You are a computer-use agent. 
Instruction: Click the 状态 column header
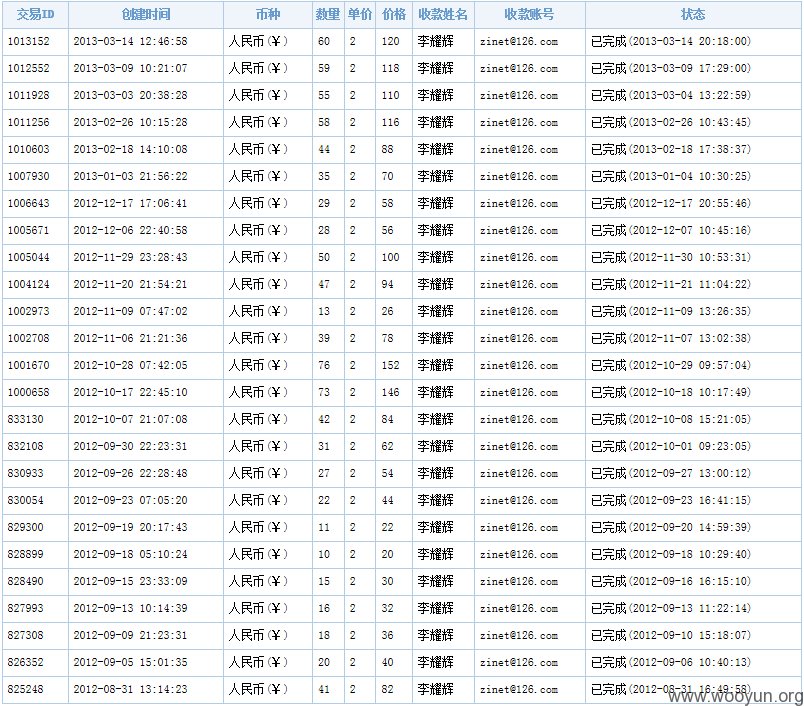click(x=693, y=14)
